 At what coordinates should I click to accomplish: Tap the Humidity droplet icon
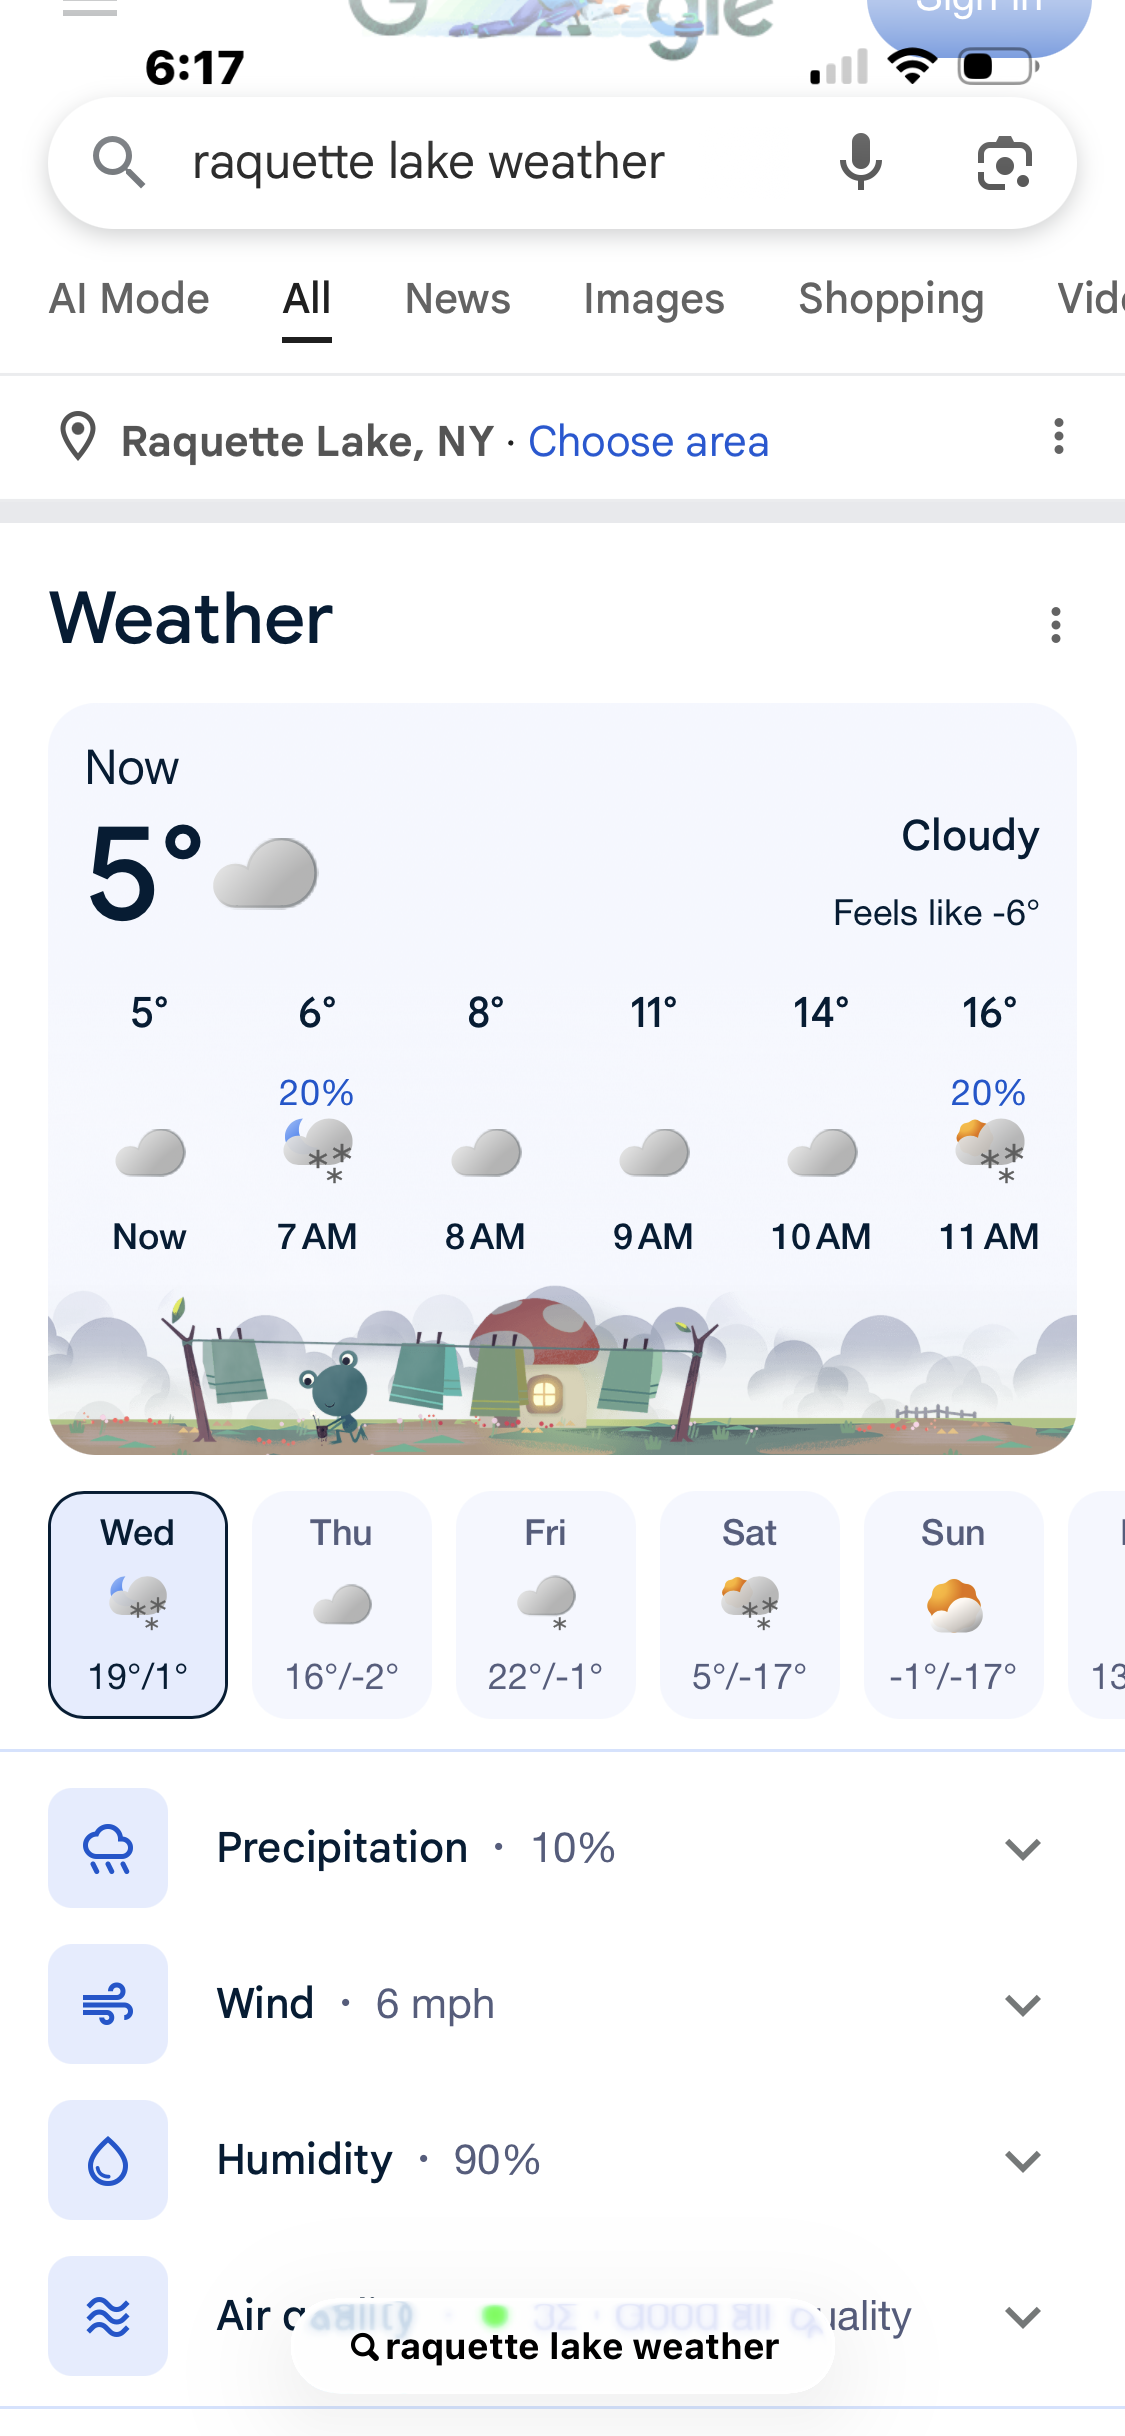[108, 2160]
